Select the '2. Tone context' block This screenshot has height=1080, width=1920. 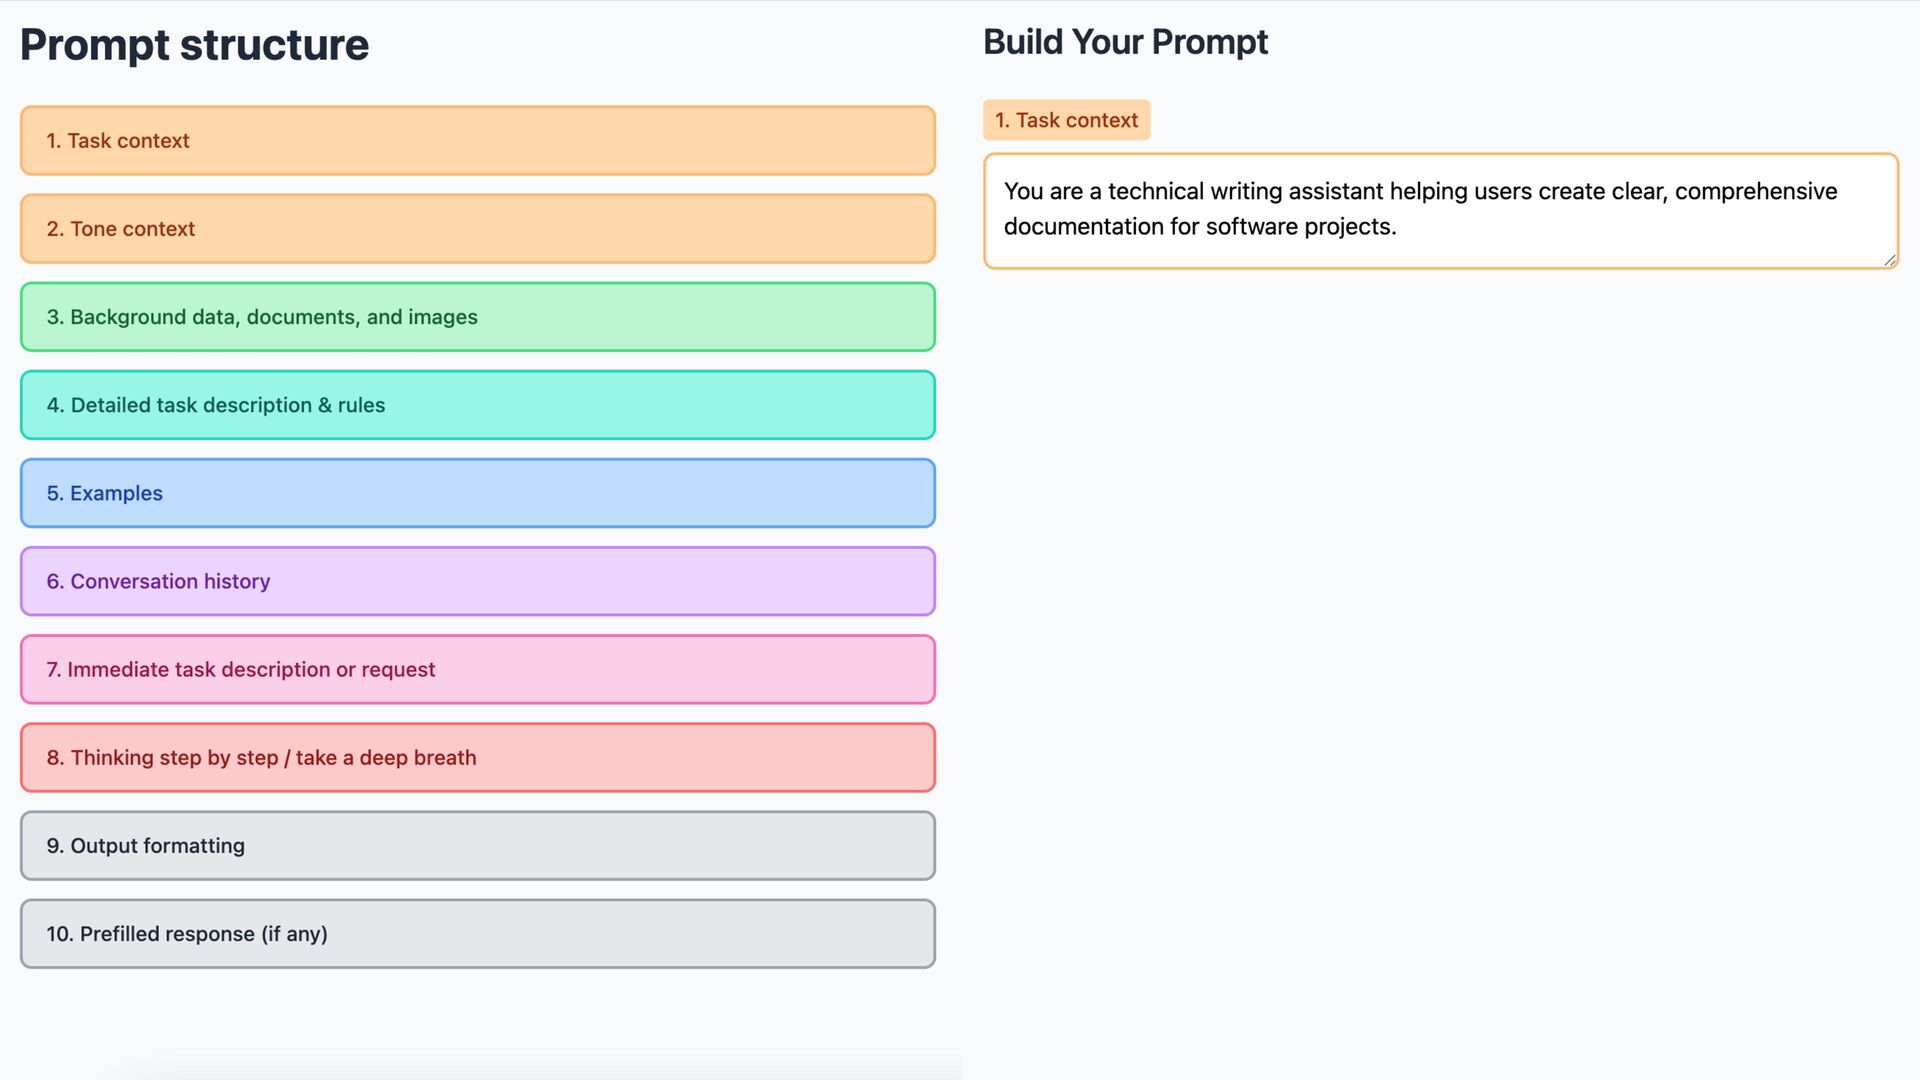pyautogui.click(x=478, y=229)
